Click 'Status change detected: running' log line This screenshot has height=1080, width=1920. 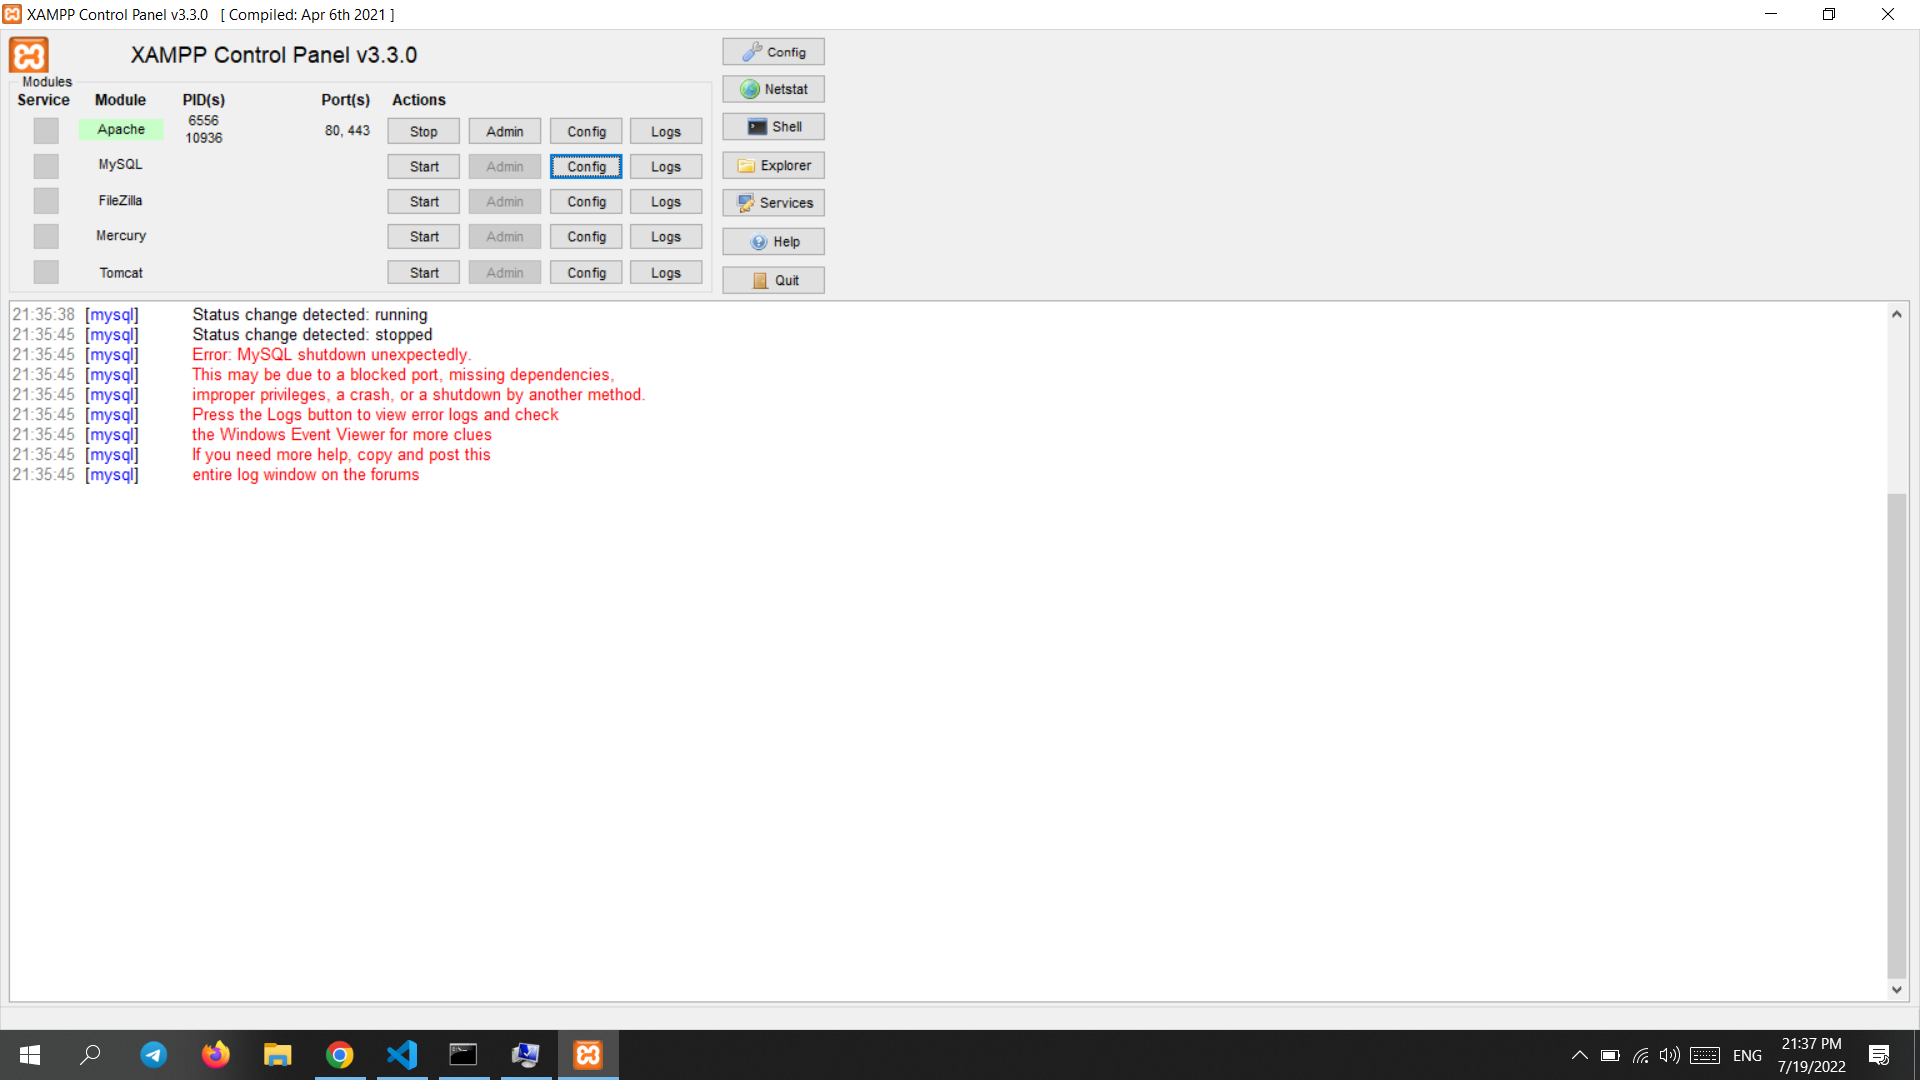click(x=310, y=315)
